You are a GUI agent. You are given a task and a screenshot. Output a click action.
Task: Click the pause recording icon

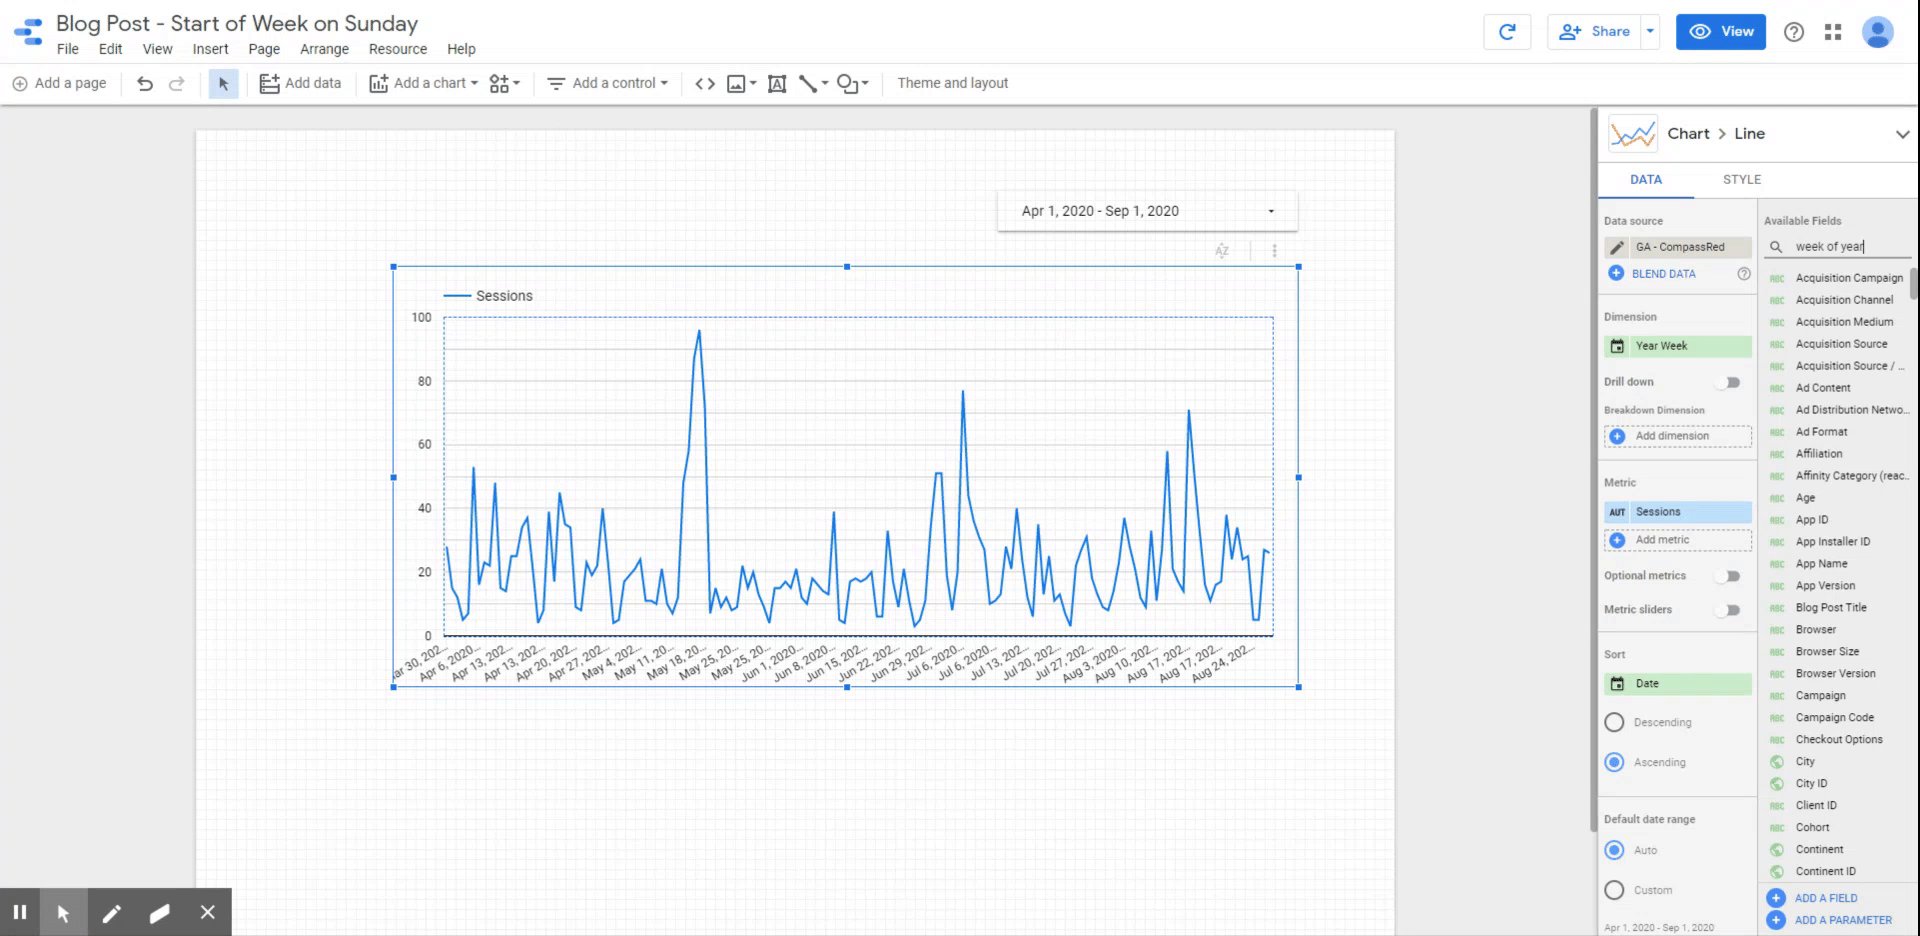pyautogui.click(x=19, y=912)
